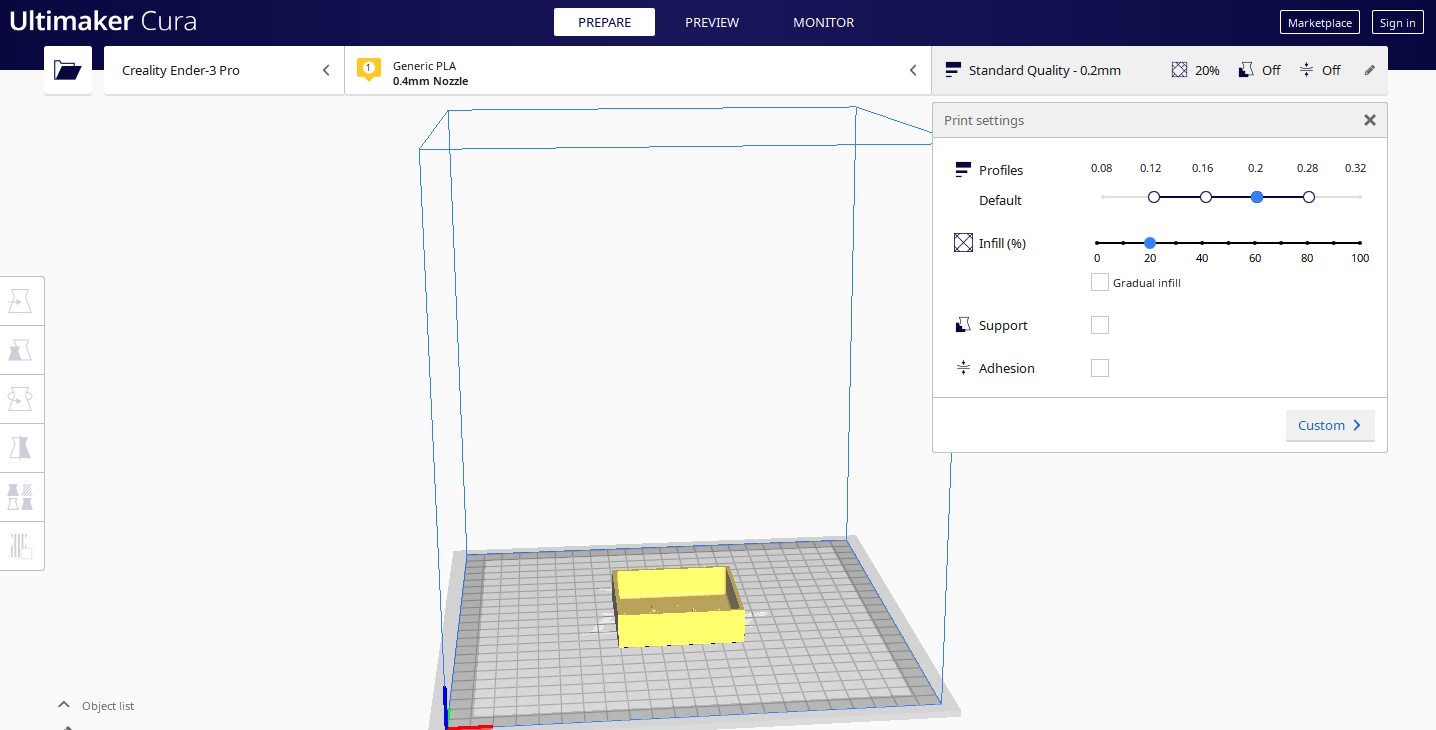The height and width of the screenshot is (730, 1436).
Task: Click the 20% infill value in header
Action: 1207,70
